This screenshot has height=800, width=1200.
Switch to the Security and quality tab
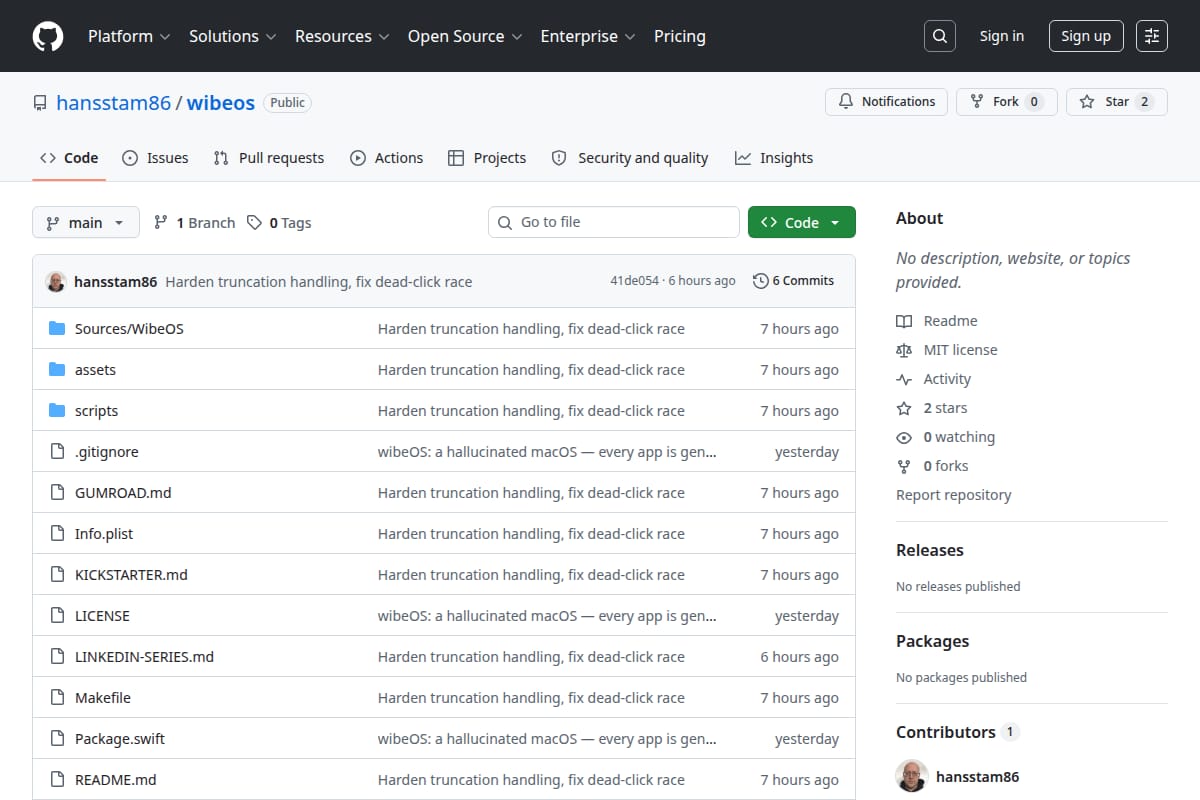[x=630, y=158]
